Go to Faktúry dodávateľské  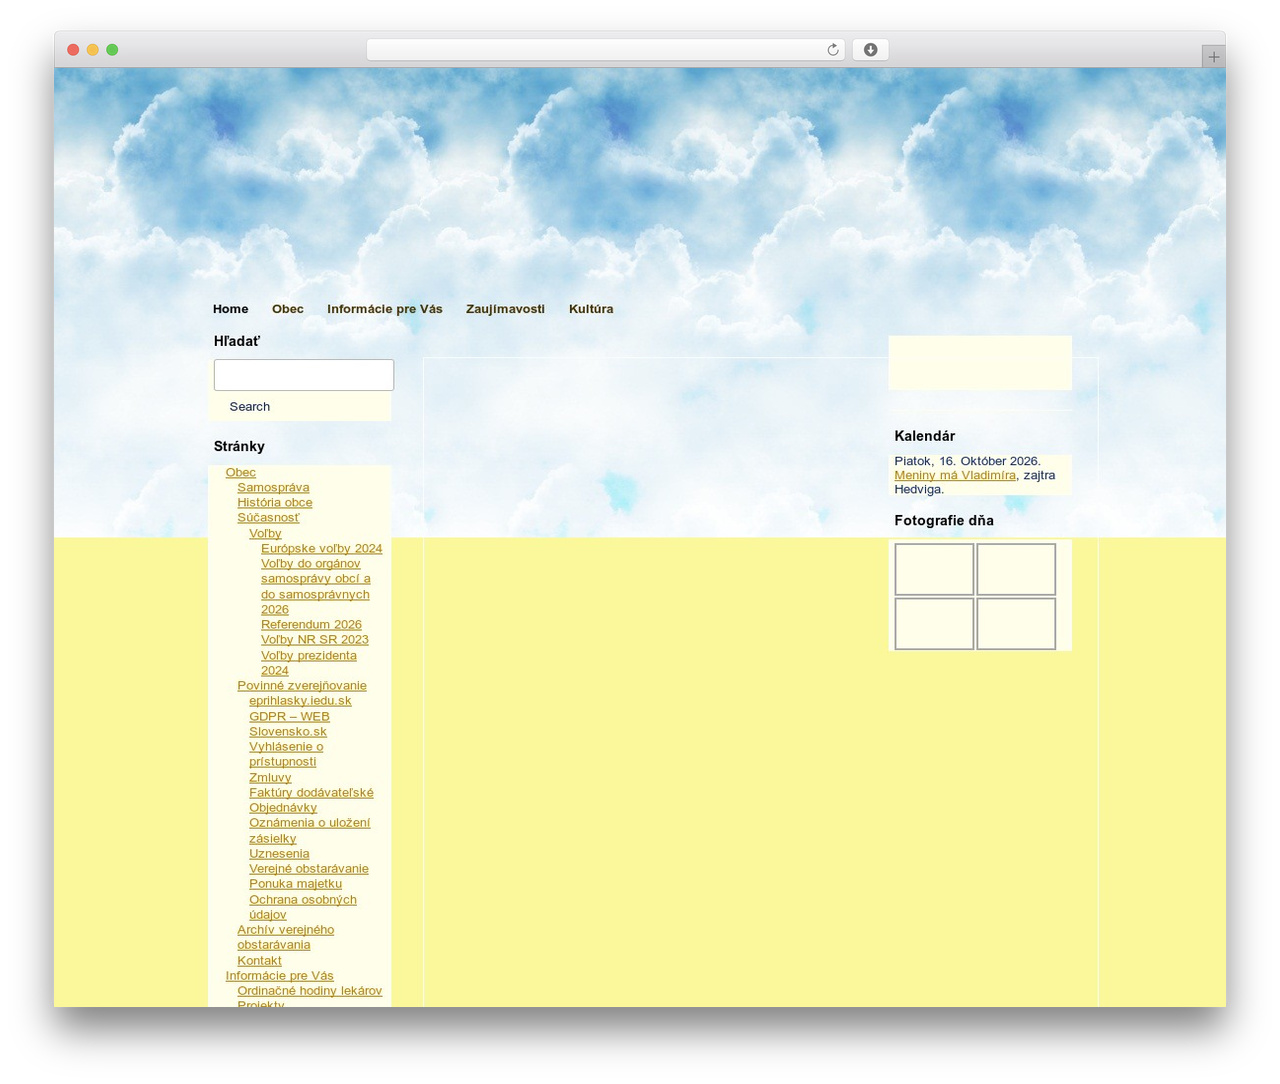click(311, 792)
